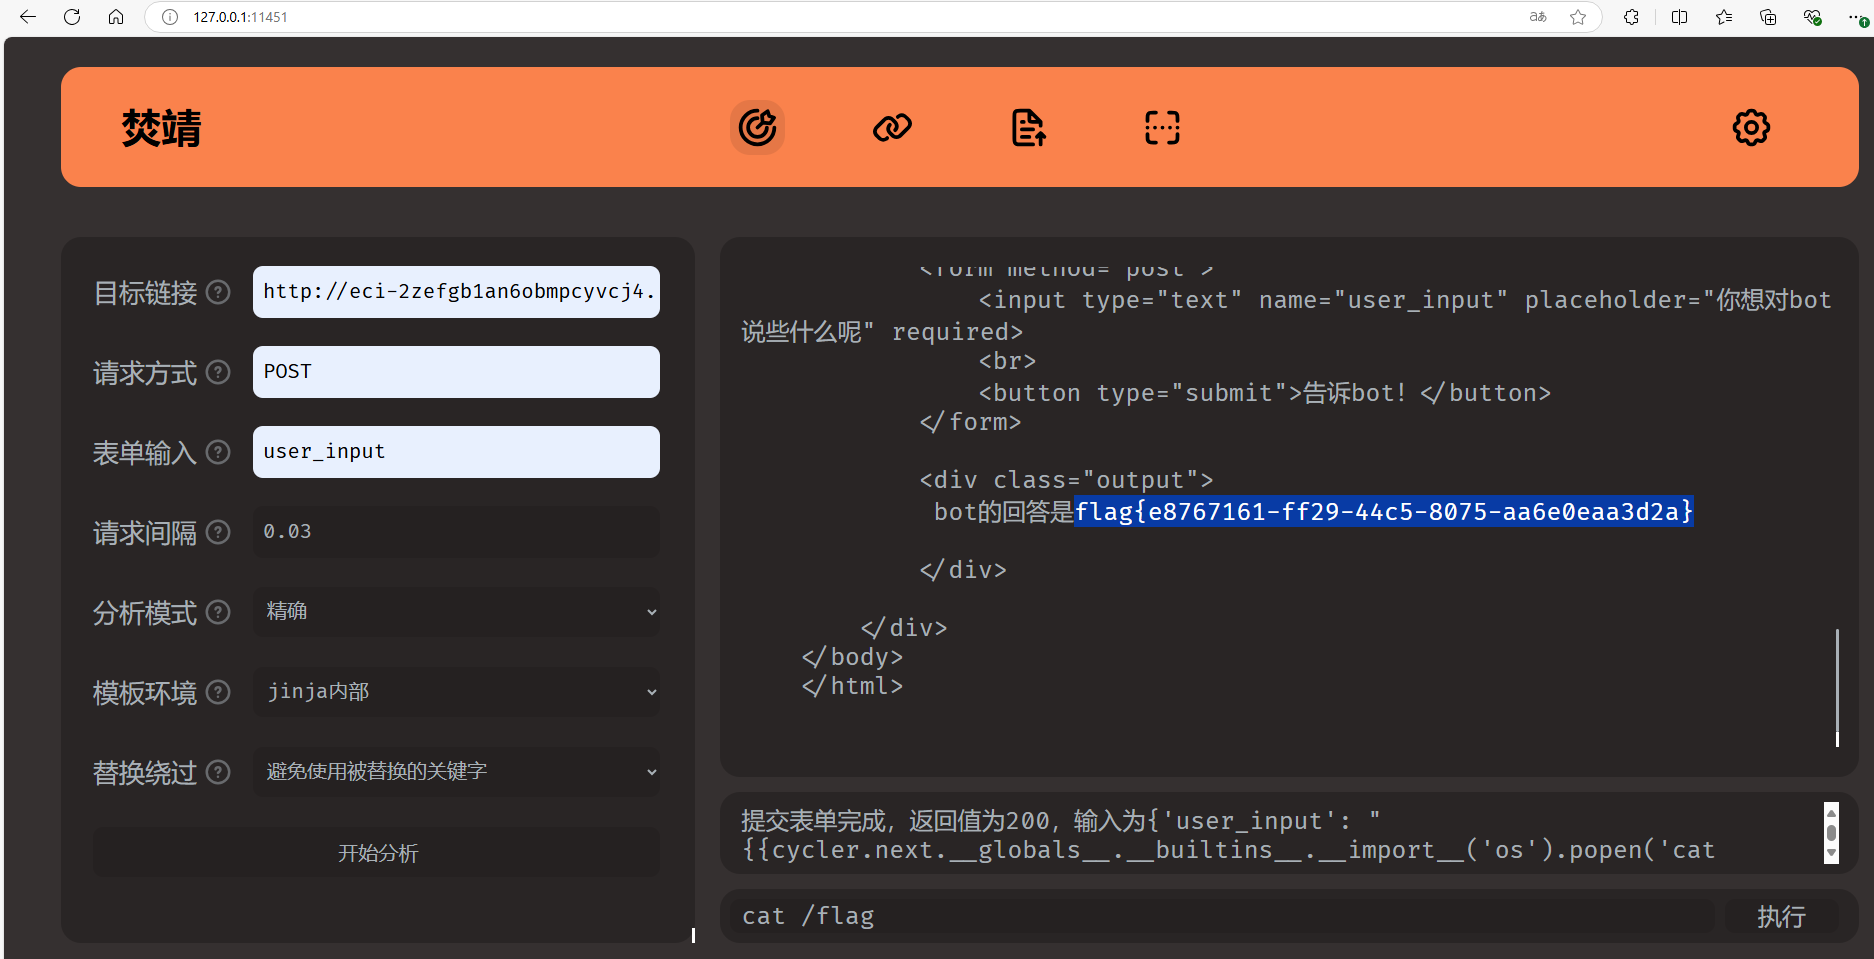
Task: Show help for 模板环境 question mark
Action: coord(218,692)
